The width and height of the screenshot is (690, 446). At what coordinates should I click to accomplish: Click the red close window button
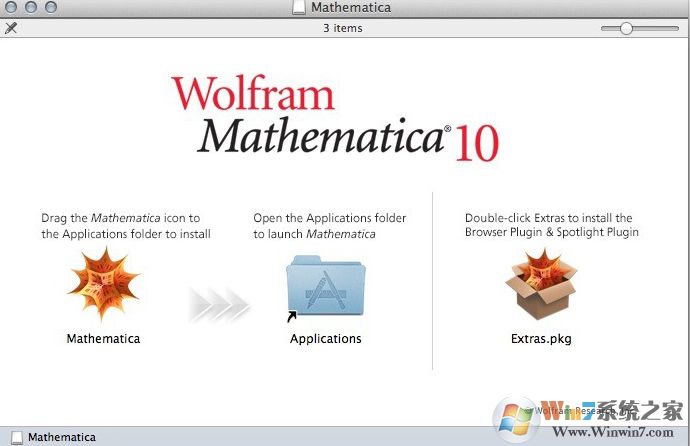[11, 7]
